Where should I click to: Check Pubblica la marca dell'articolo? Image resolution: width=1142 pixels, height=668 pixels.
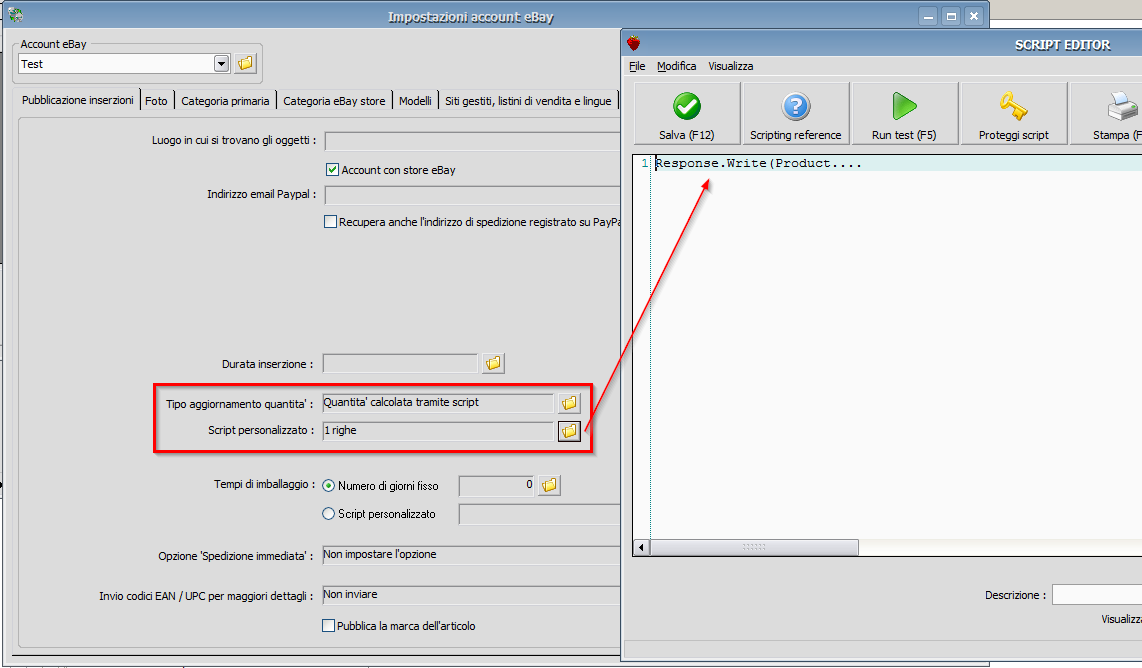[x=328, y=626]
